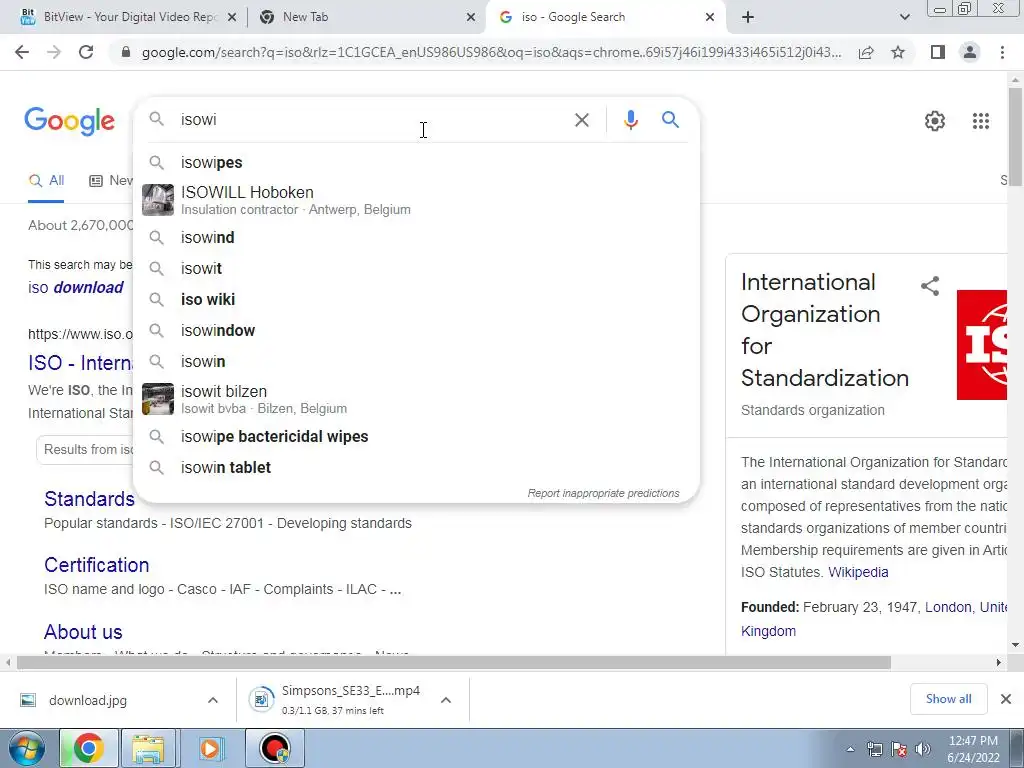This screenshot has width=1024, height=768.
Task: Open the Chrome profile avatar
Action: click(970, 52)
